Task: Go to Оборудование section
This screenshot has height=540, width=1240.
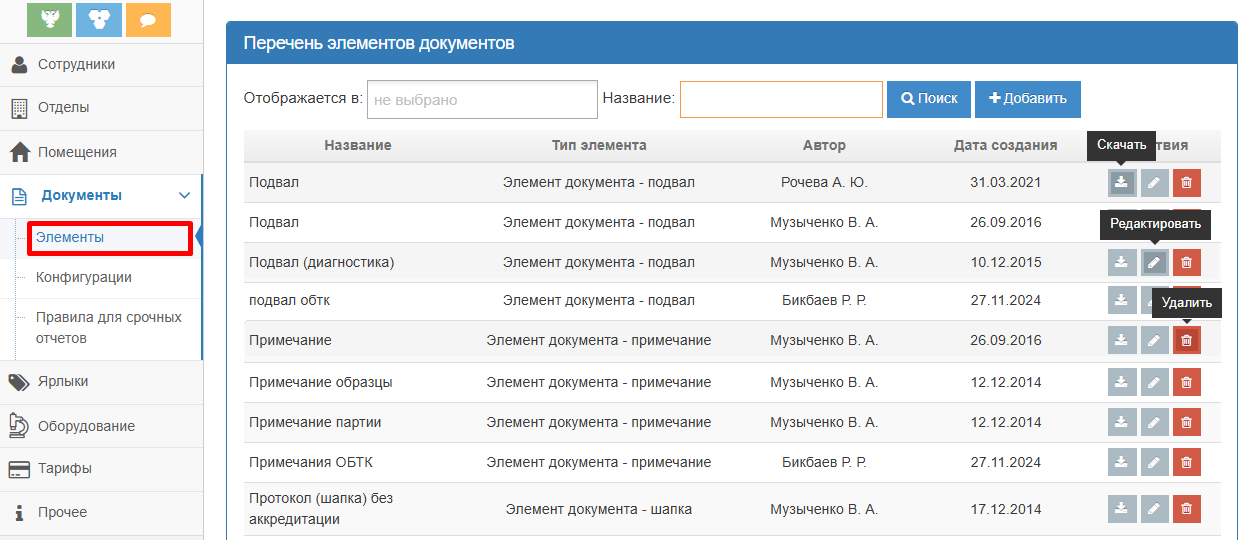Action: coord(86,426)
